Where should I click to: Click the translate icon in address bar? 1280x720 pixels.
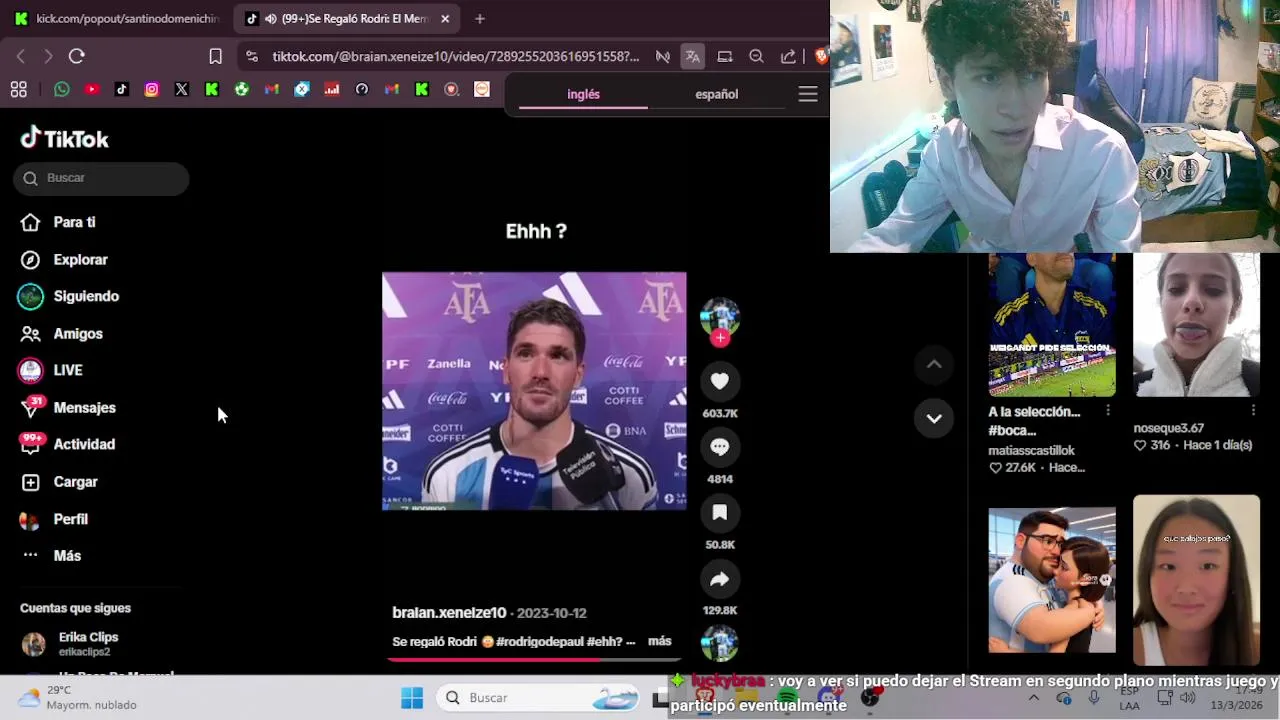(x=692, y=56)
